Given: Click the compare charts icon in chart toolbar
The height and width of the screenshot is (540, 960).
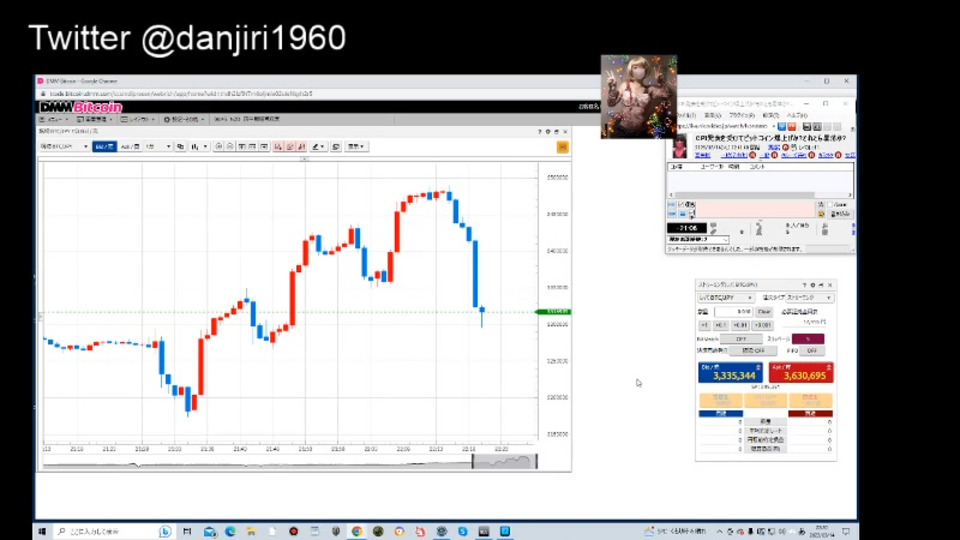Looking at the screenshot, I should [x=180, y=147].
